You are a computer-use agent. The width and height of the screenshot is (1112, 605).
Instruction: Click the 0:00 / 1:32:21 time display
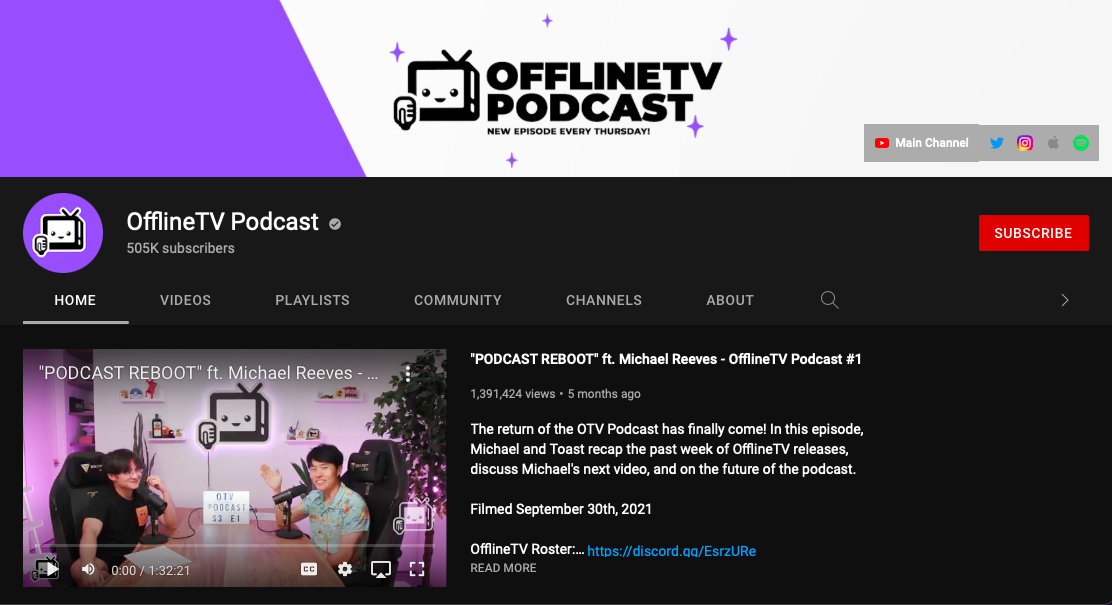150,570
